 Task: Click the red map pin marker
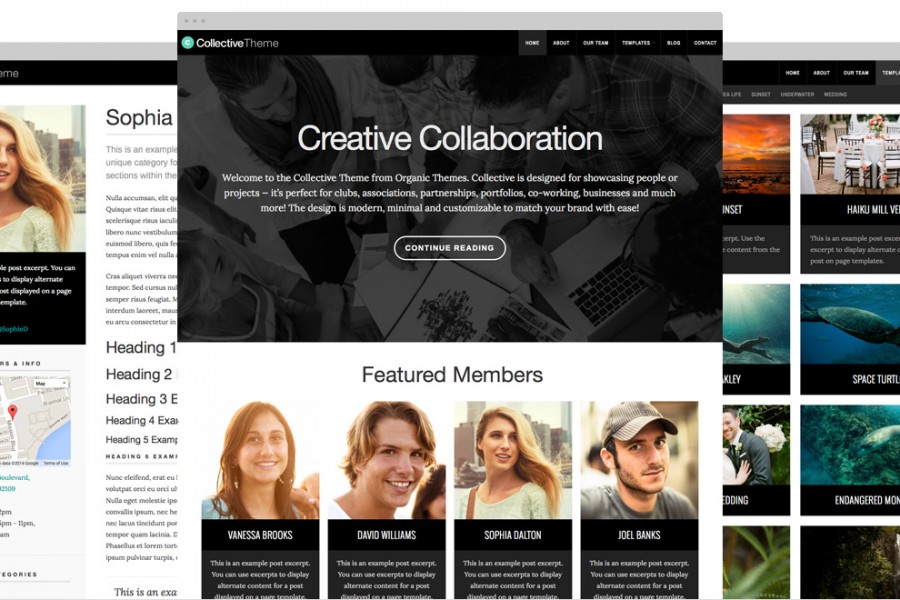click(x=13, y=412)
